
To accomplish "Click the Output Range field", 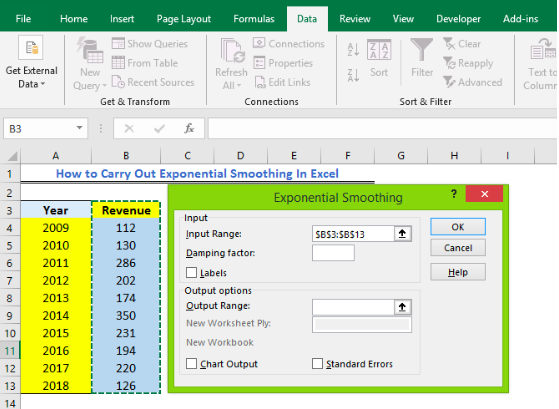I will [x=353, y=307].
